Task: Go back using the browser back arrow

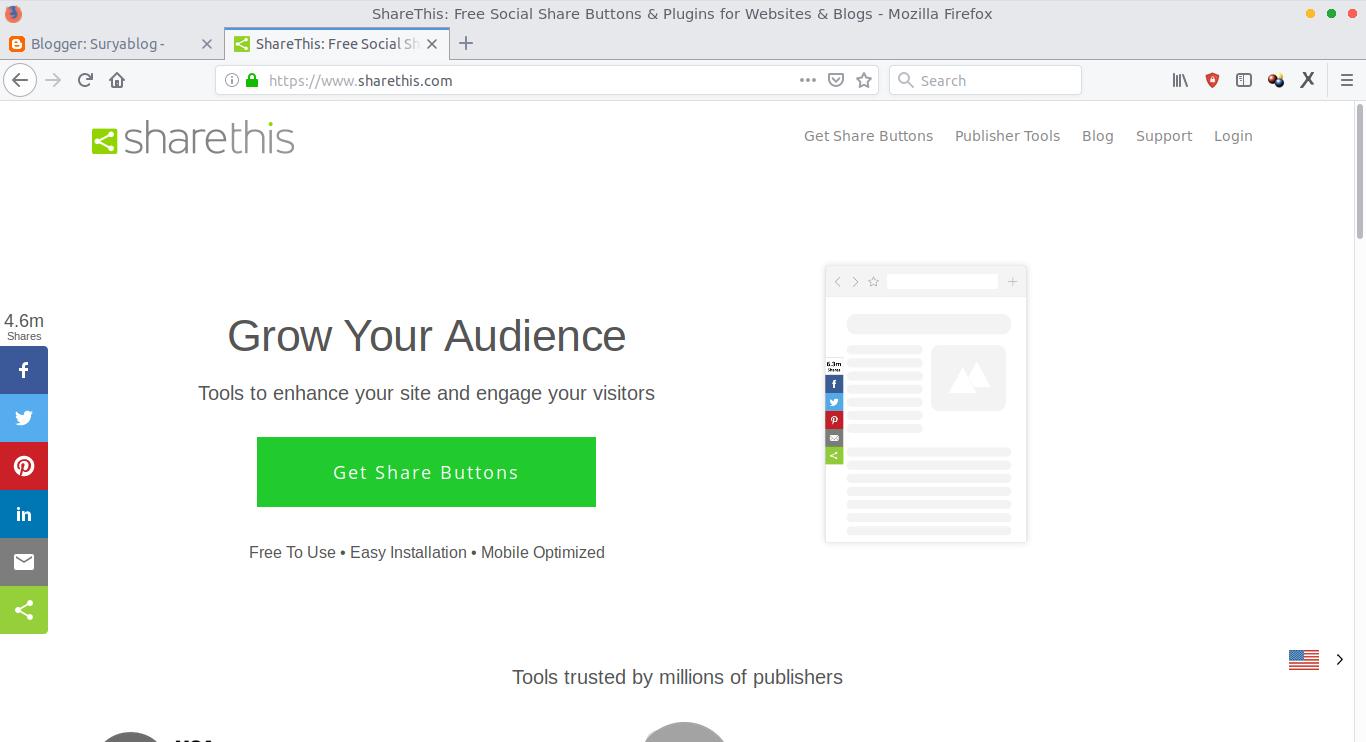Action: point(20,80)
